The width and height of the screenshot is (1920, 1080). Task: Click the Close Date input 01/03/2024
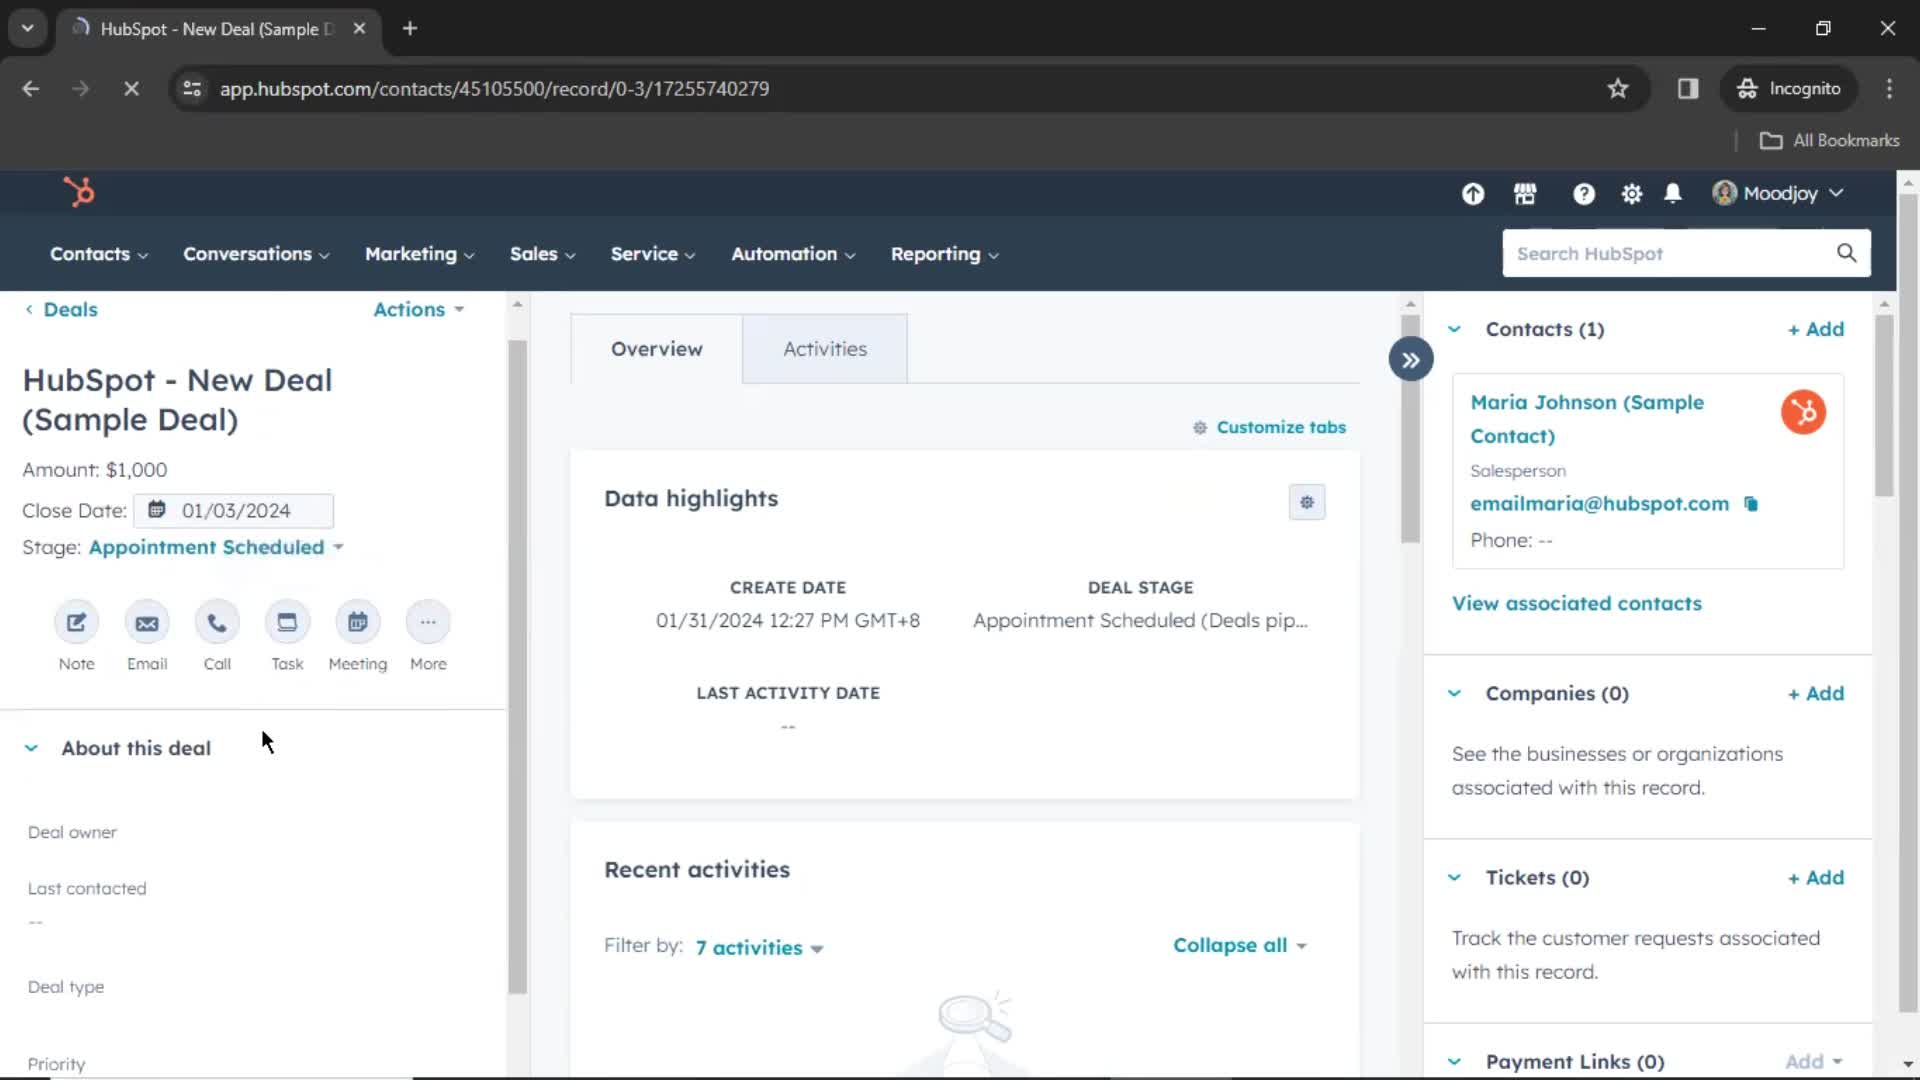[x=234, y=510]
